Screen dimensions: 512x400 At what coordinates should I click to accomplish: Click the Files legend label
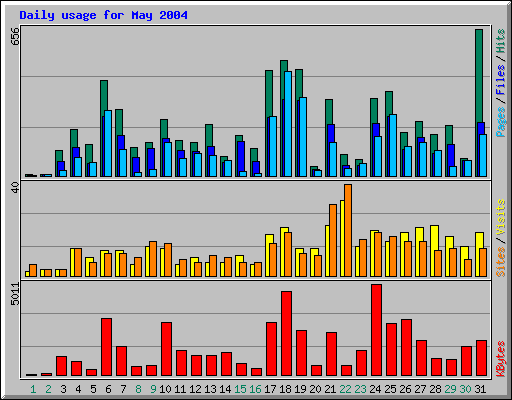[x=501, y=80]
